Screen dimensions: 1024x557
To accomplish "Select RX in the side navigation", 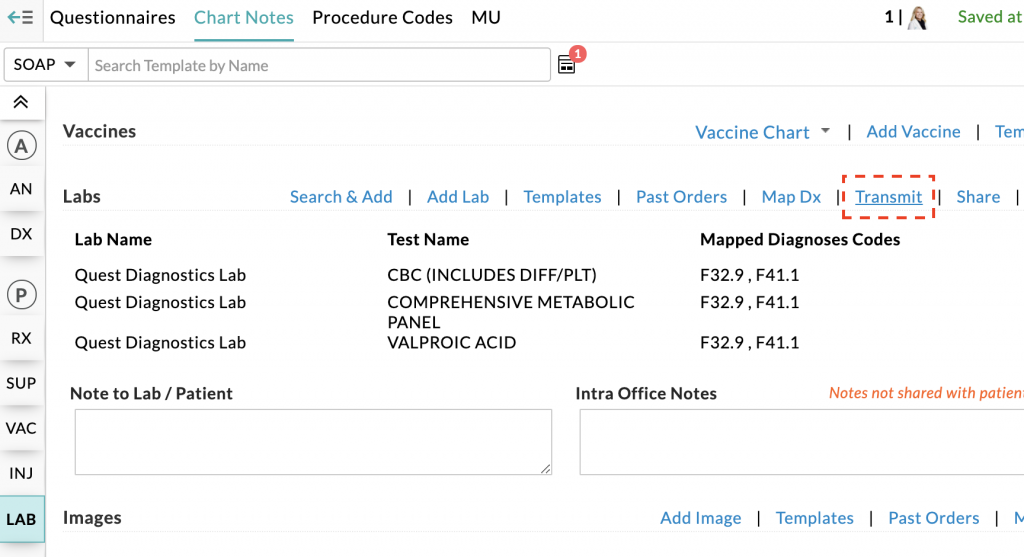I will pos(21,338).
